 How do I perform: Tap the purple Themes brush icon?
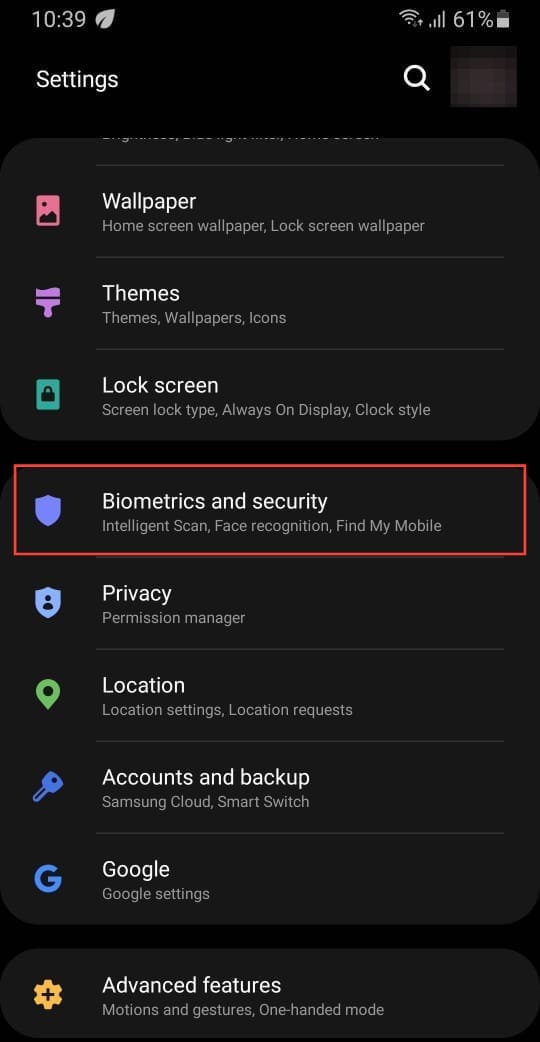coord(48,302)
